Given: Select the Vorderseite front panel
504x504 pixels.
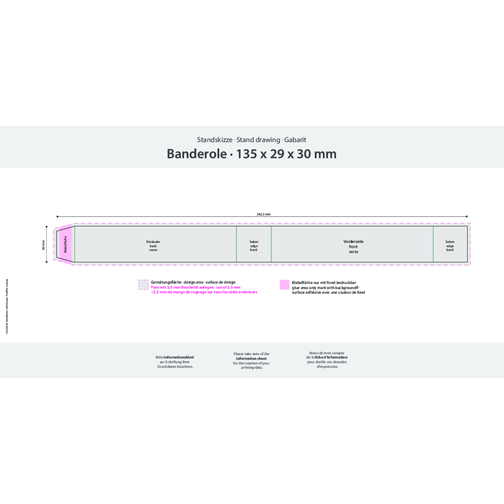Looking at the screenshot, I should coord(352,244).
